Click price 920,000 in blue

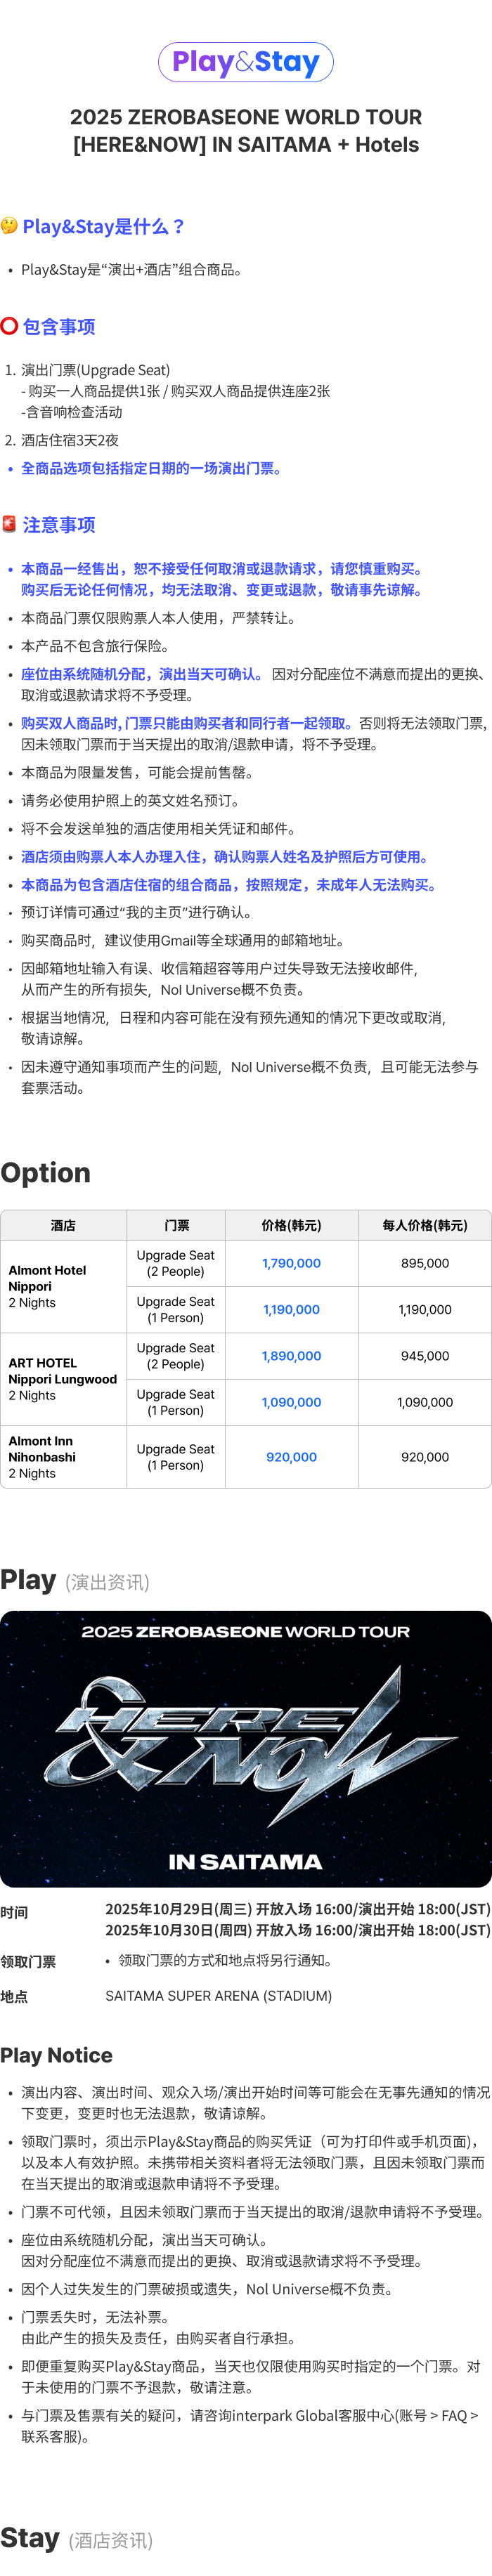click(x=291, y=1457)
